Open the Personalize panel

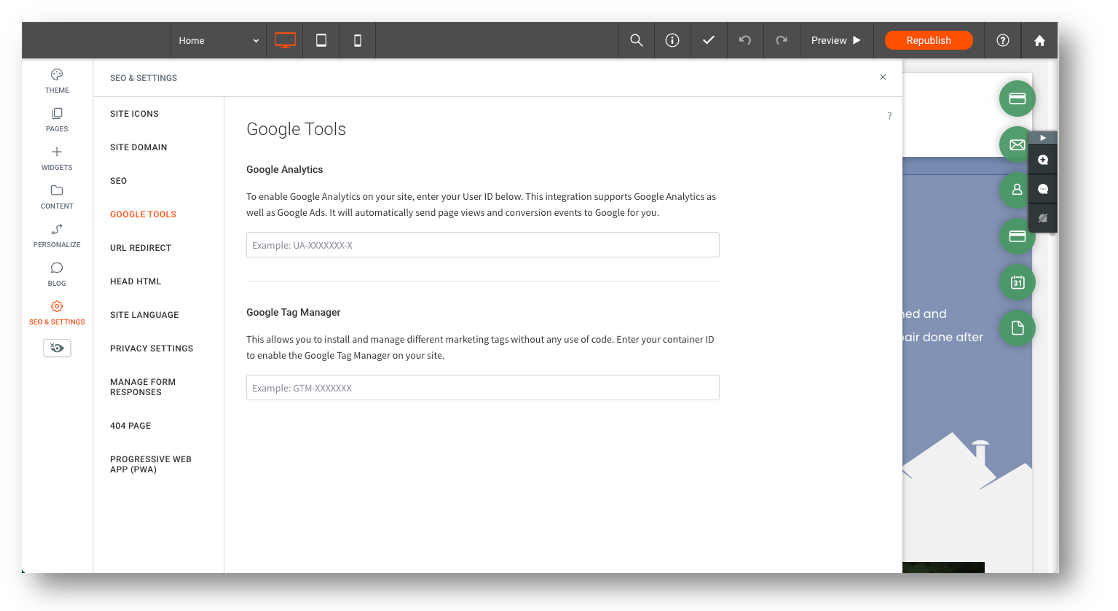point(57,235)
